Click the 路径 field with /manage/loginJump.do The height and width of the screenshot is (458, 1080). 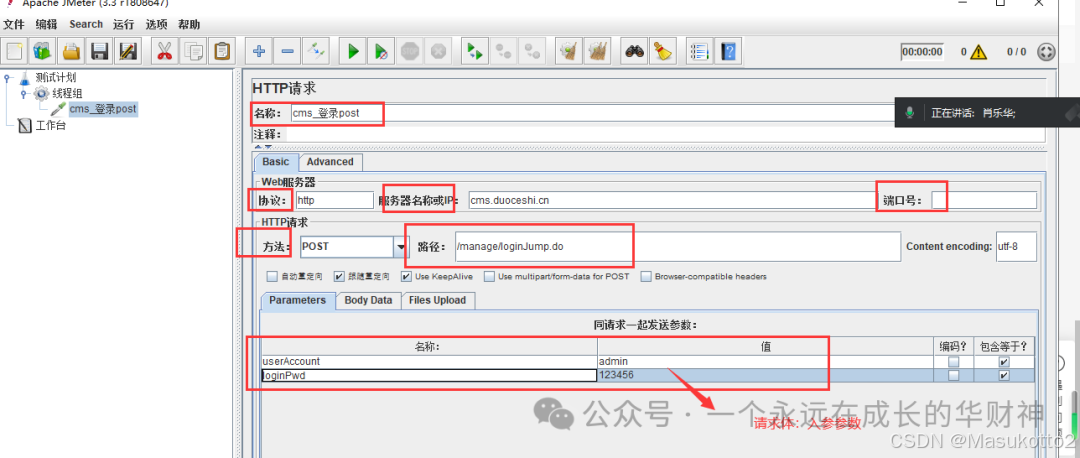click(677, 247)
